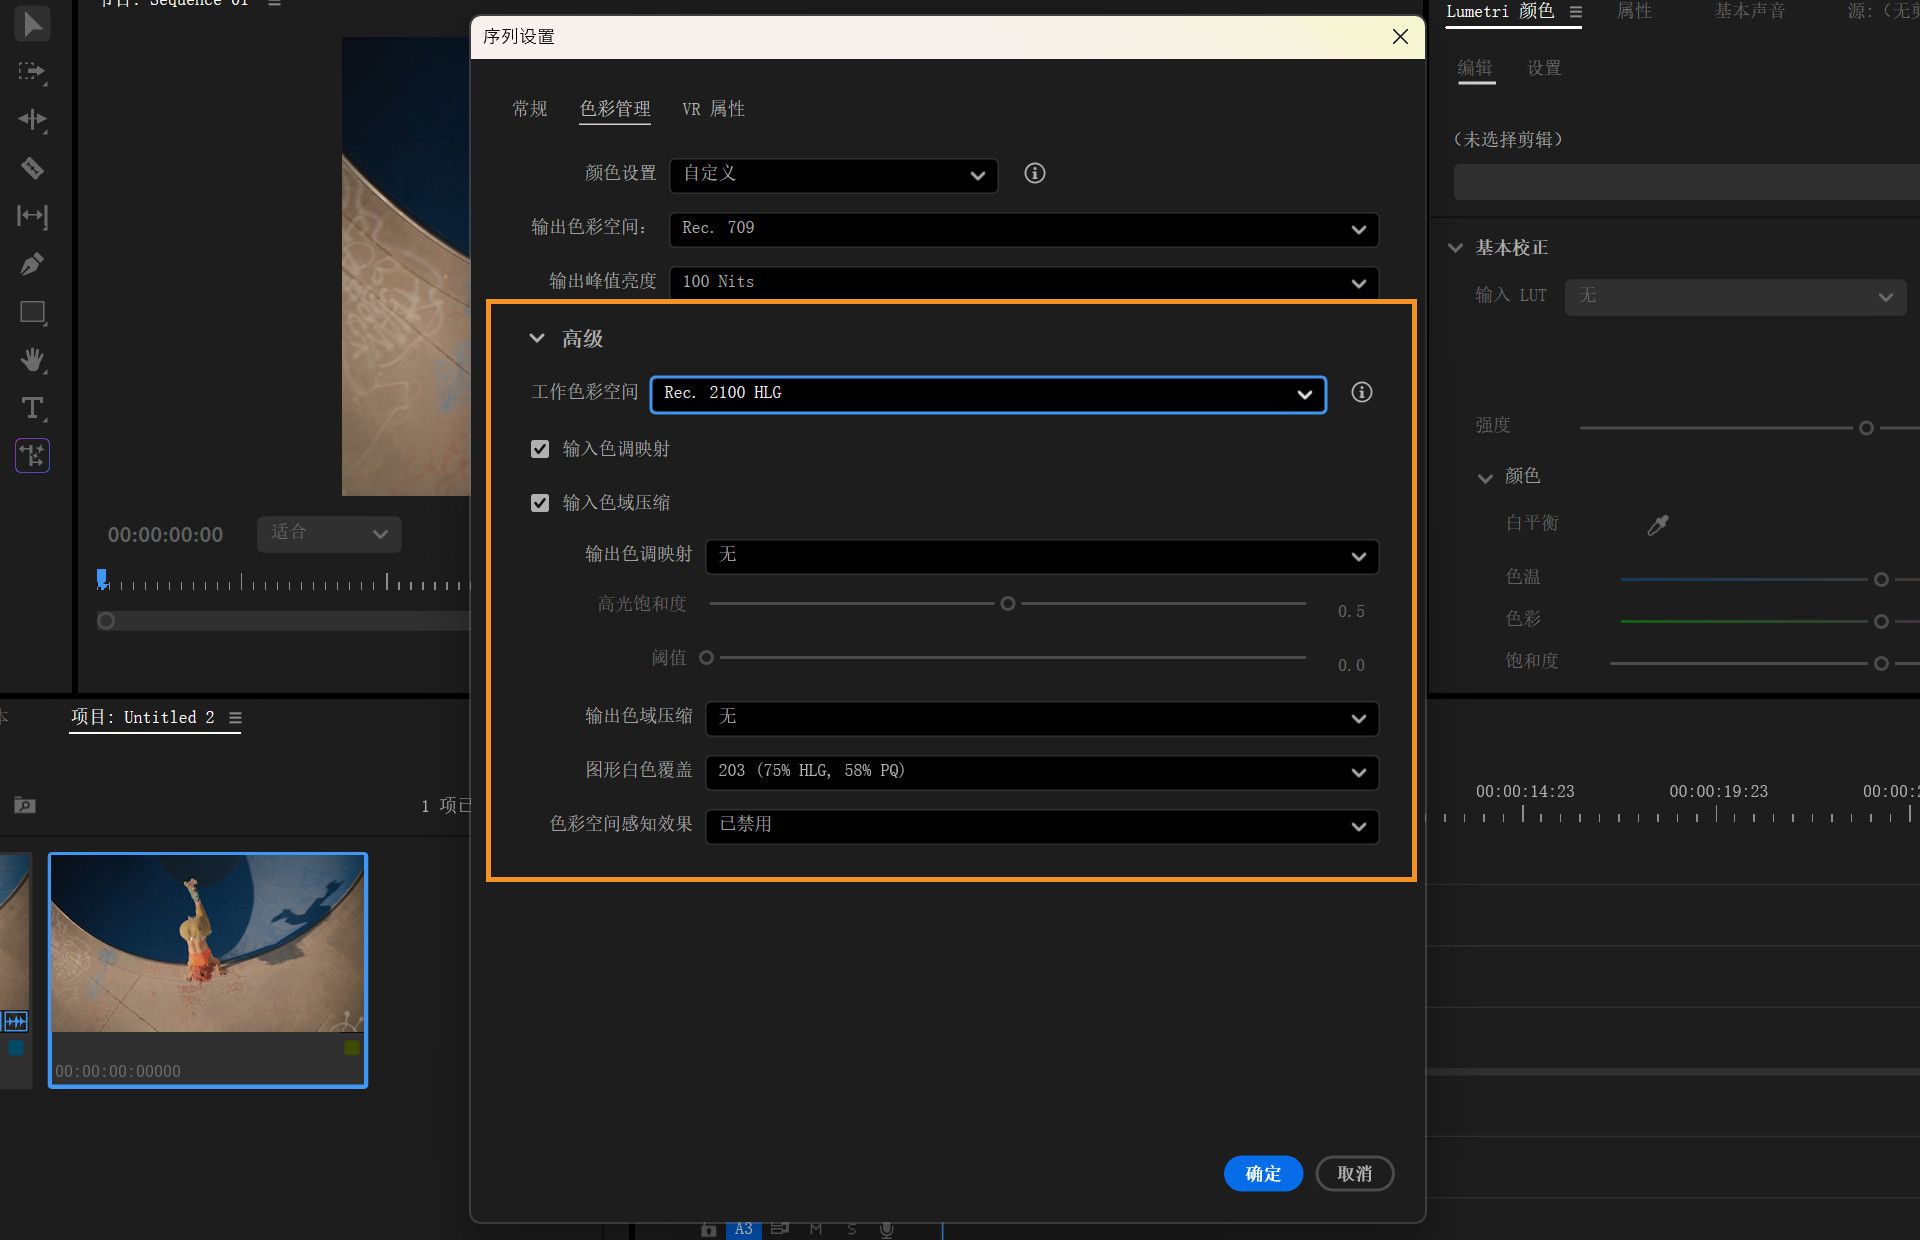1920x1240 pixels.
Task: Lock the A3 audio track
Action: [x=709, y=1229]
